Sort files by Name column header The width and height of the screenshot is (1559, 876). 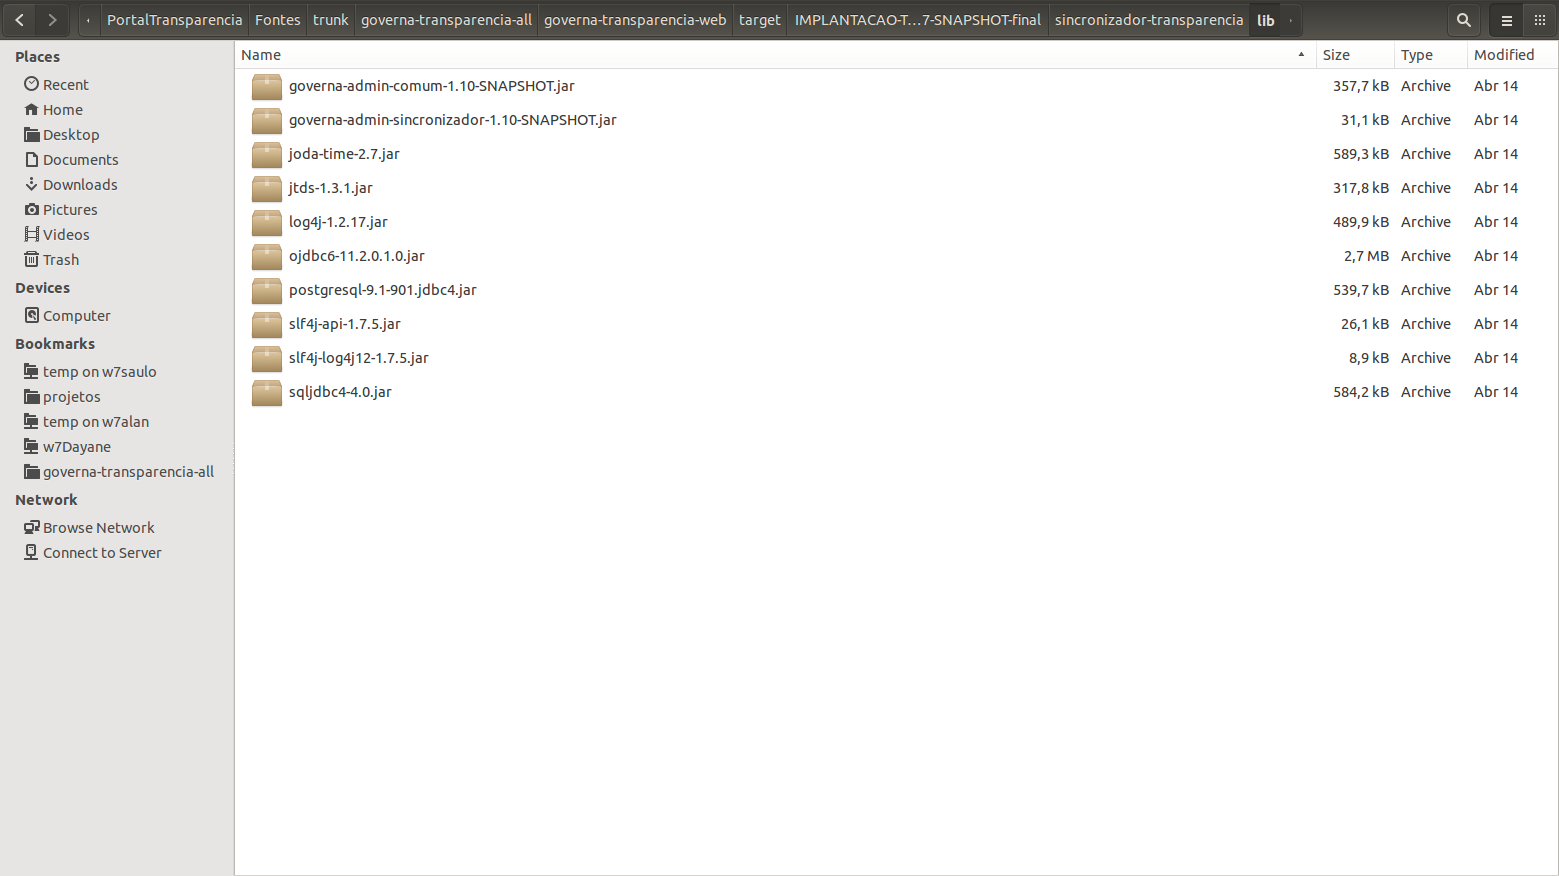click(775, 55)
